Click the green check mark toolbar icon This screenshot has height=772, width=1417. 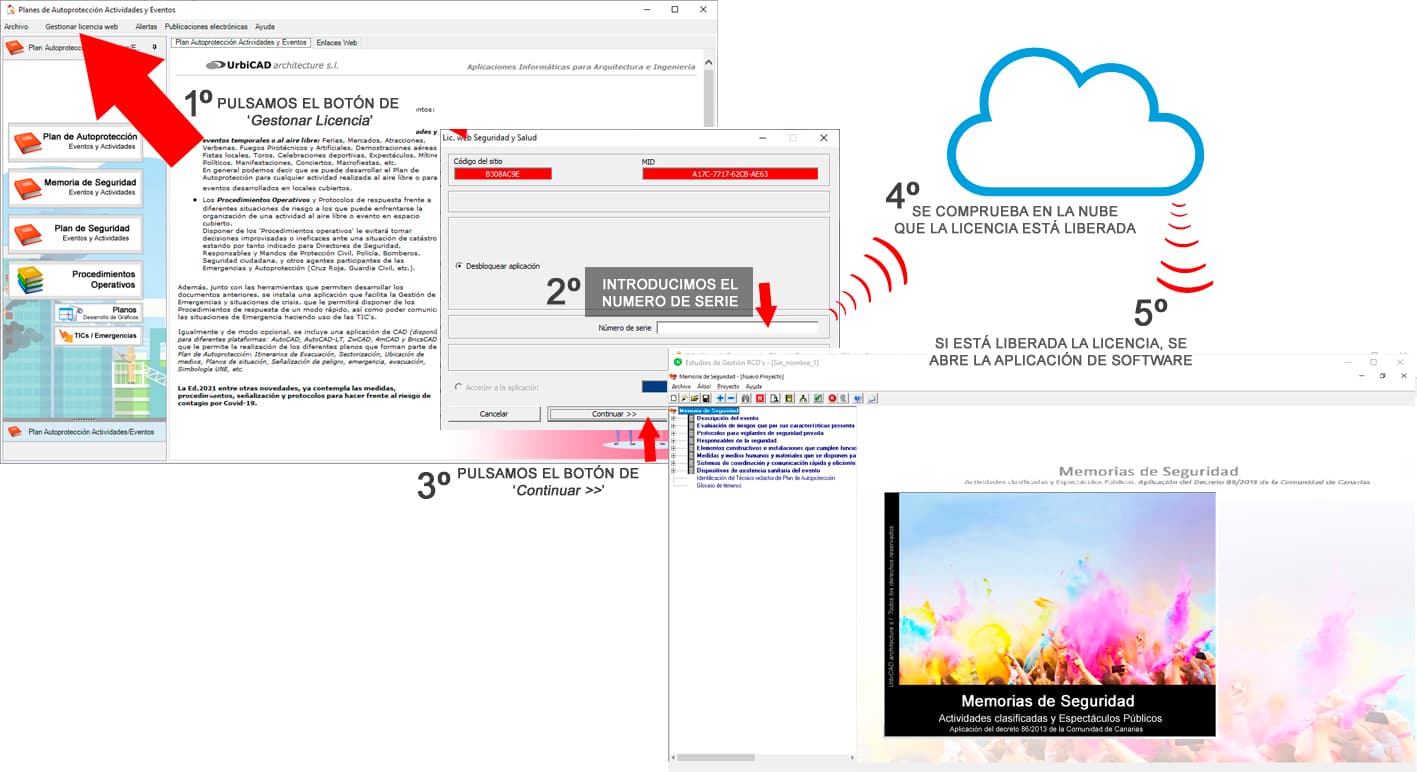coord(818,398)
